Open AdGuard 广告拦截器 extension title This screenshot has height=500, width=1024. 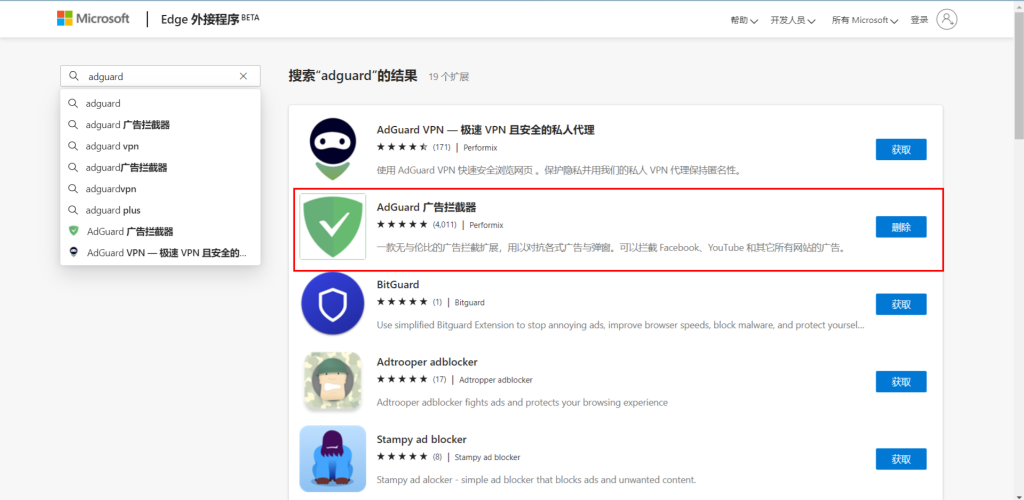(x=426, y=208)
